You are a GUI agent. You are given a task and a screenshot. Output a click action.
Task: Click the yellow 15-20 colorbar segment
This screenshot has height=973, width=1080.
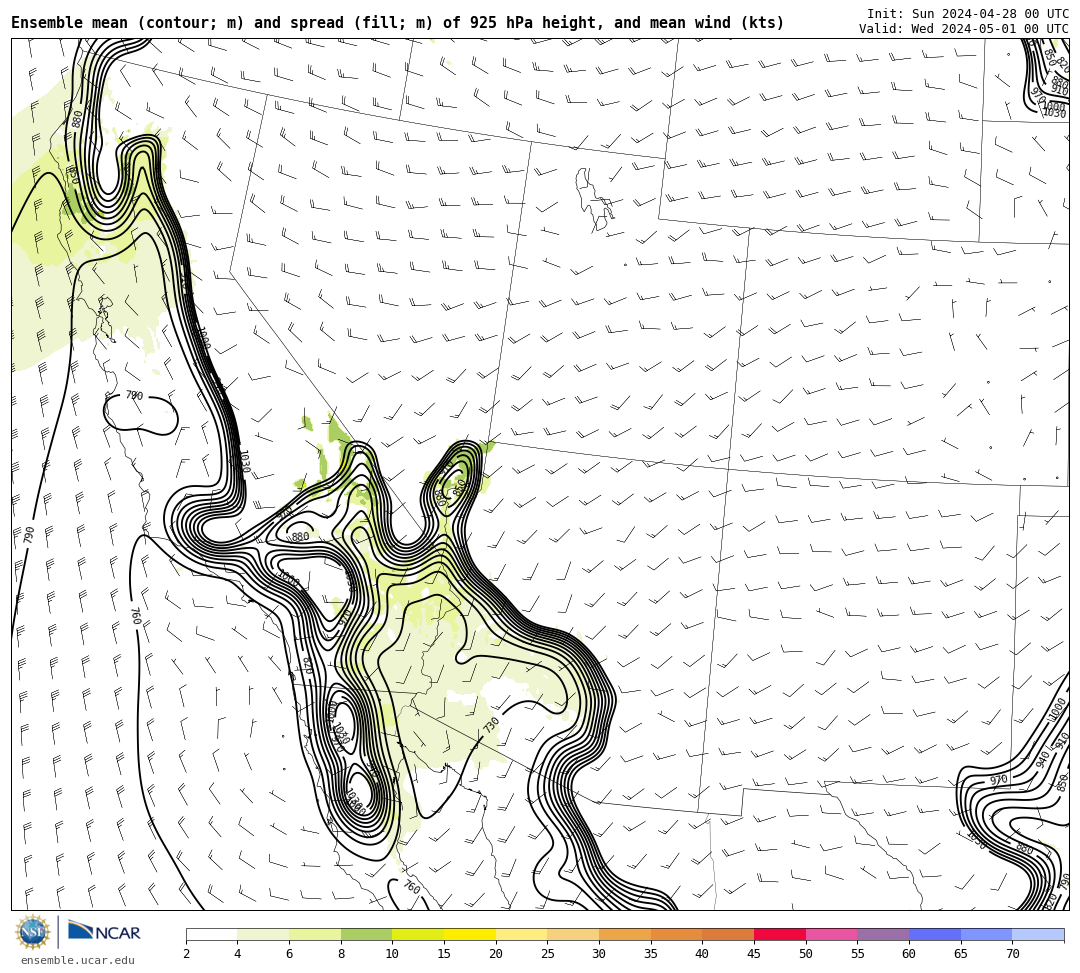470,934
